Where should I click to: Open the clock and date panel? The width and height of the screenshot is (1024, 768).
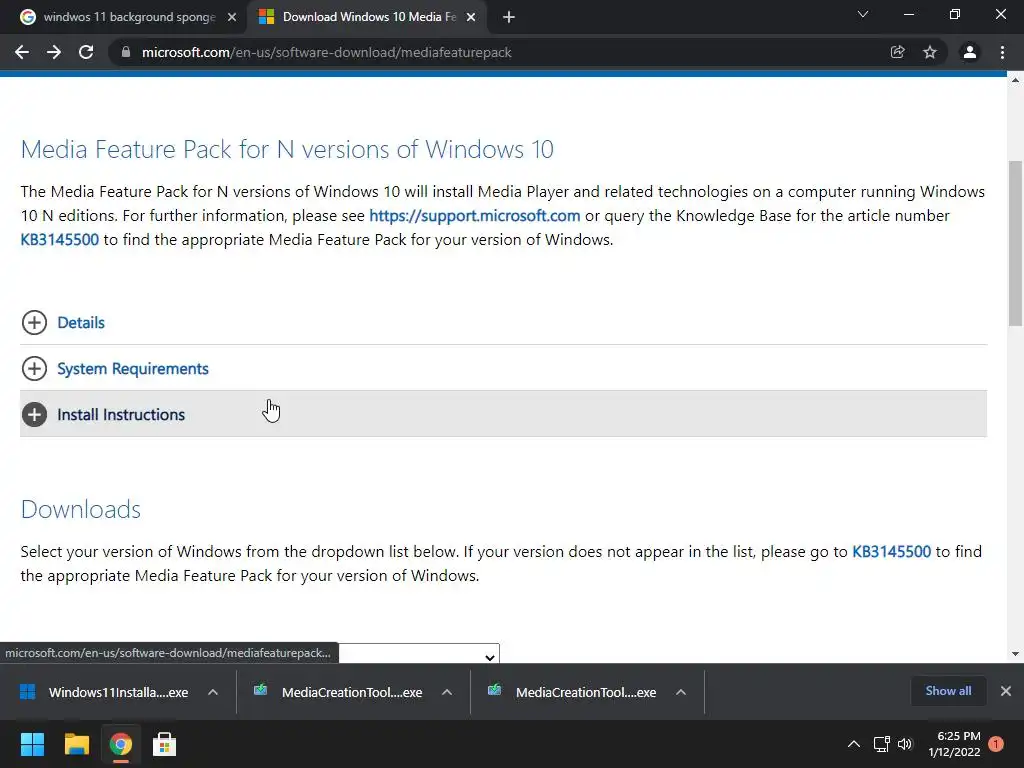(x=954, y=744)
